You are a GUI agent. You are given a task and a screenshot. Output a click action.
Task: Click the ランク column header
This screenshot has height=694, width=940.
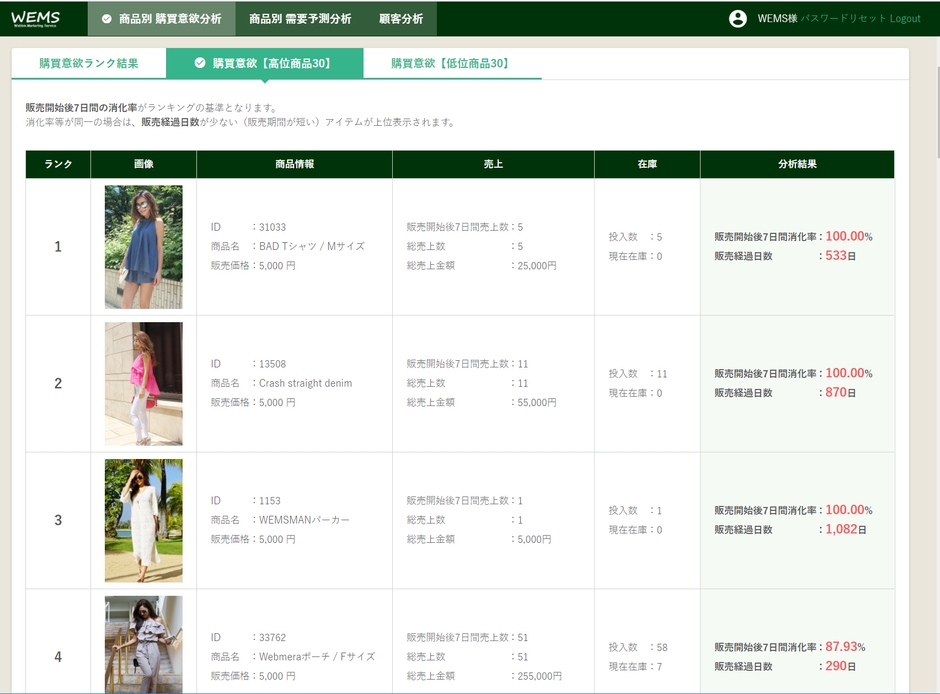click(x=58, y=164)
